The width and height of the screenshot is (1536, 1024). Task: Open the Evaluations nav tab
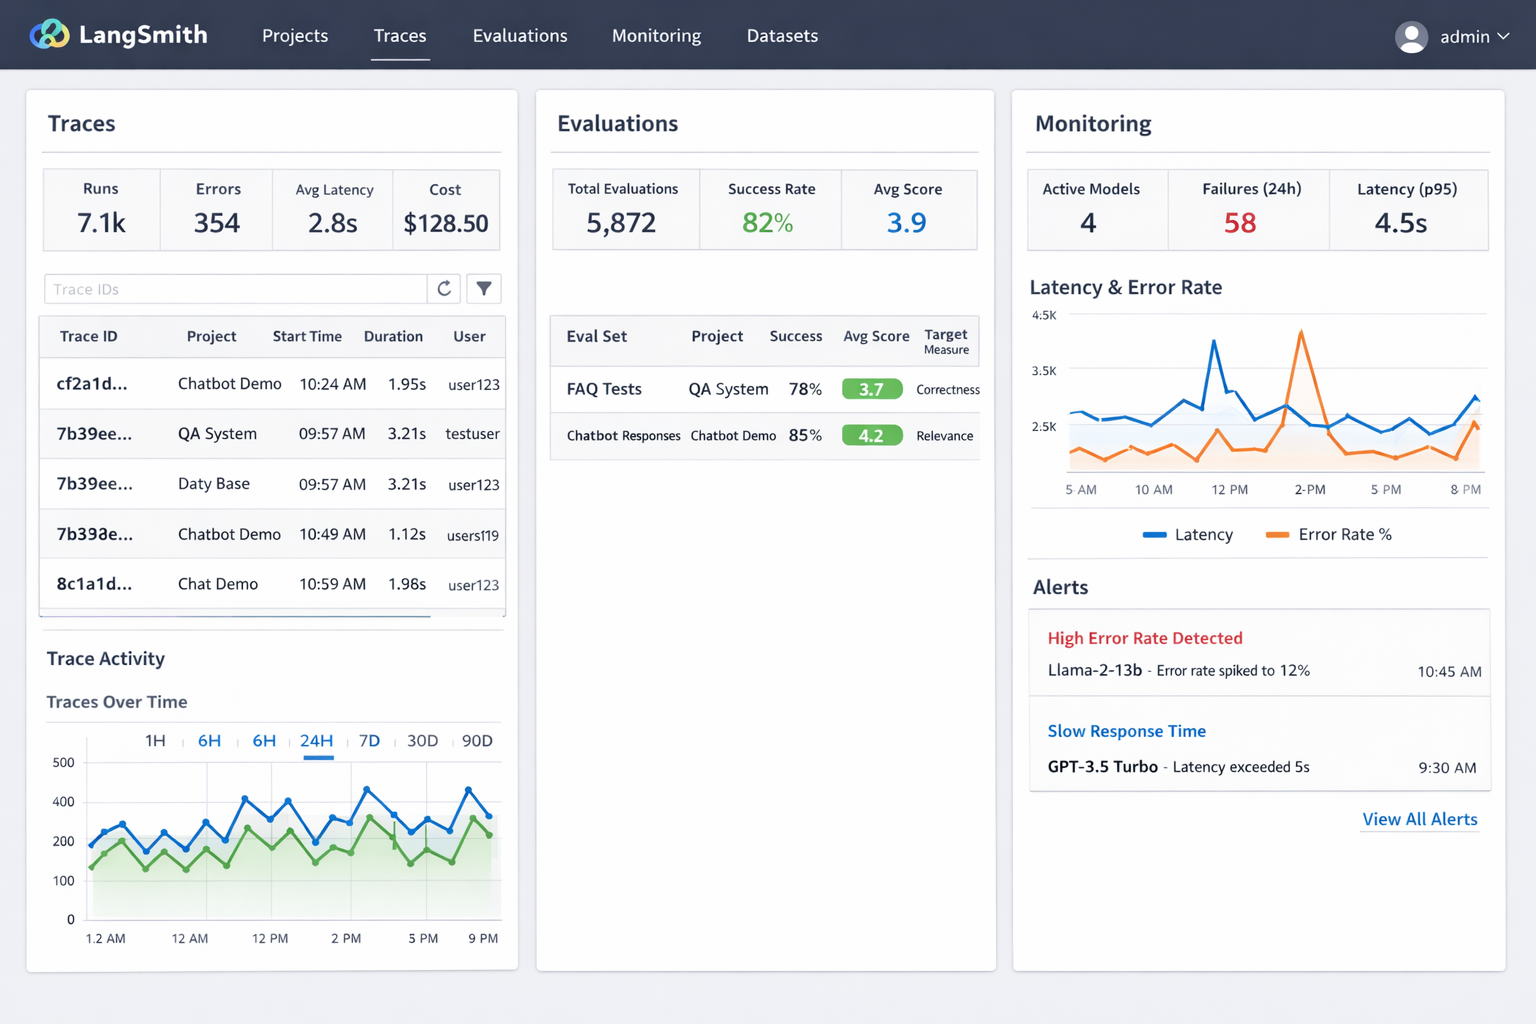point(520,36)
